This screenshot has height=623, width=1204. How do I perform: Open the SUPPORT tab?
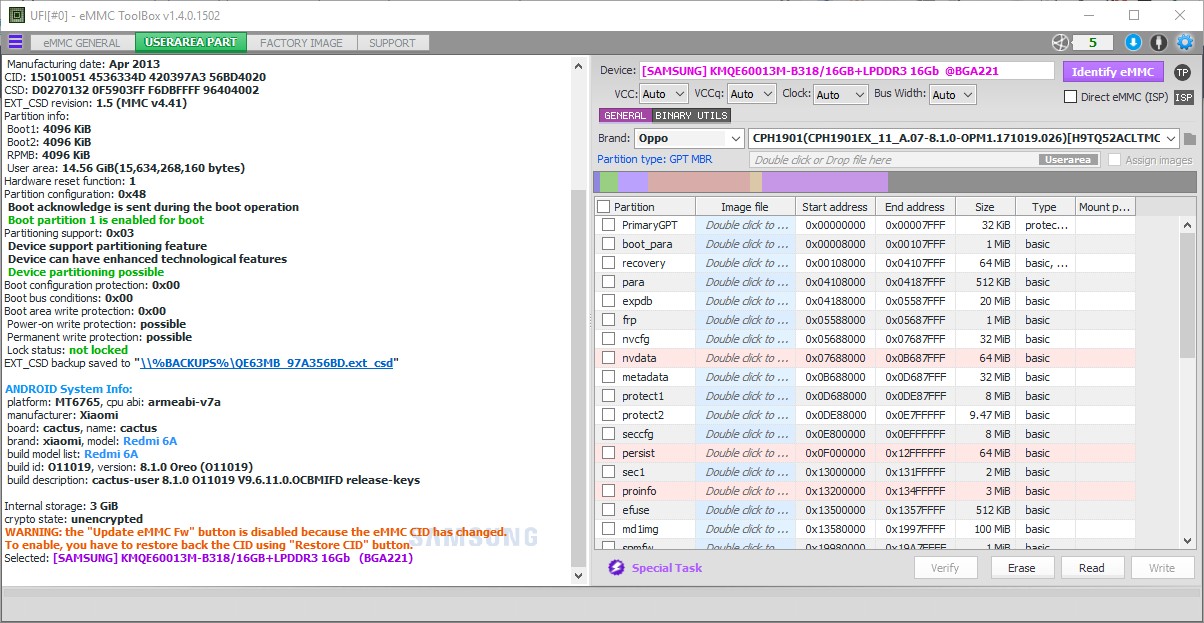click(x=392, y=43)
